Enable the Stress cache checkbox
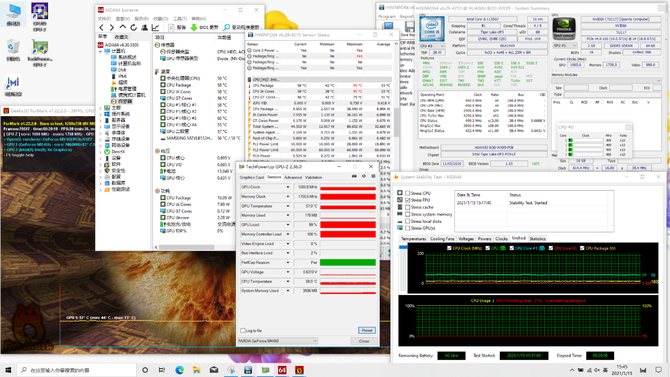Viewport: 670px width, 377px height. click(x=408, y=207)
